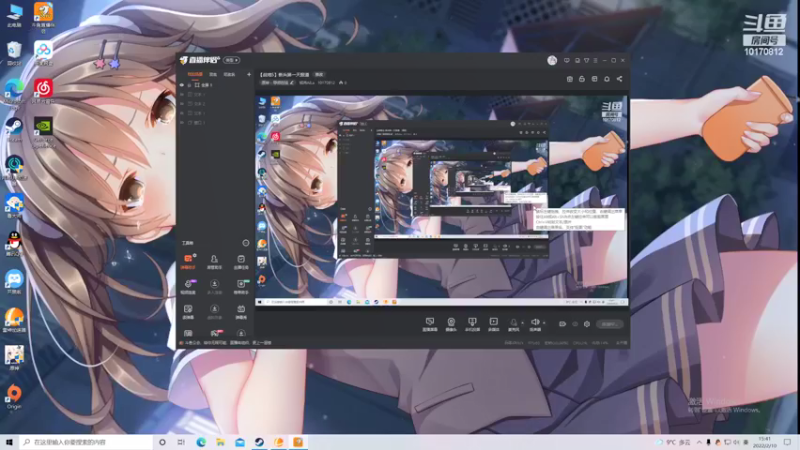Image resolution: width=800 pixels, height=450 pixels.
Task: Click the Windows taskbar search box
Action: click(x=87, y=442)
